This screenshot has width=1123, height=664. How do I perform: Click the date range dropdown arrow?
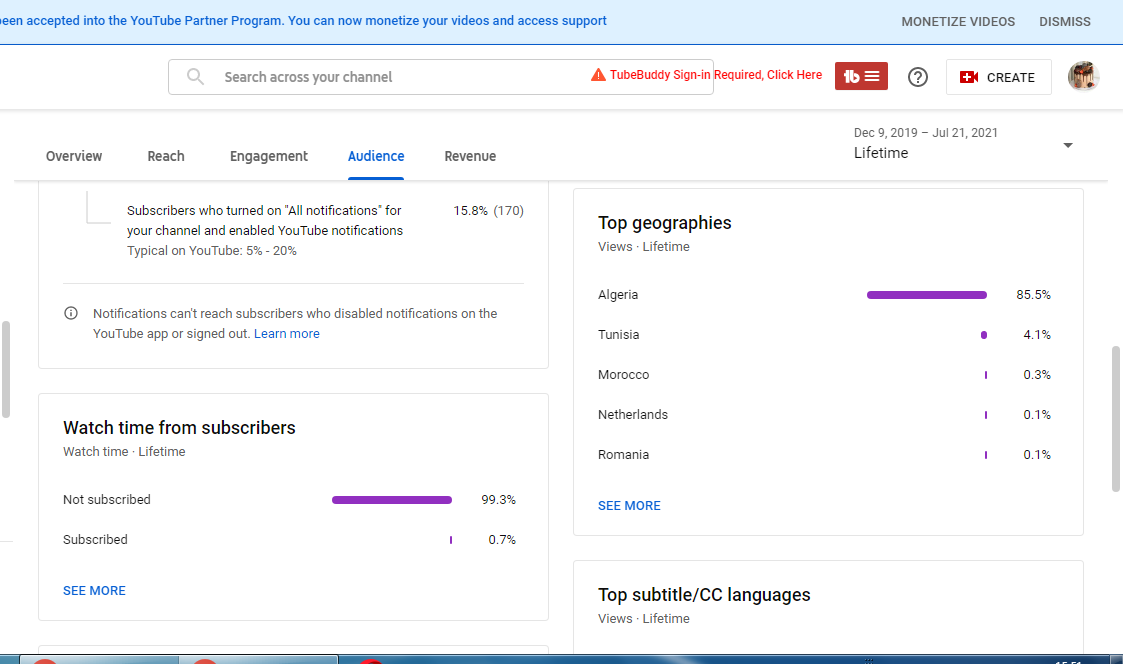[1068, 145]
